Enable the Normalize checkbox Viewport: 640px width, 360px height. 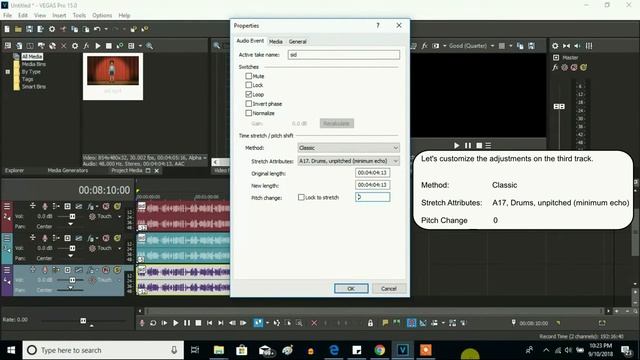click(x=249, y=113)
